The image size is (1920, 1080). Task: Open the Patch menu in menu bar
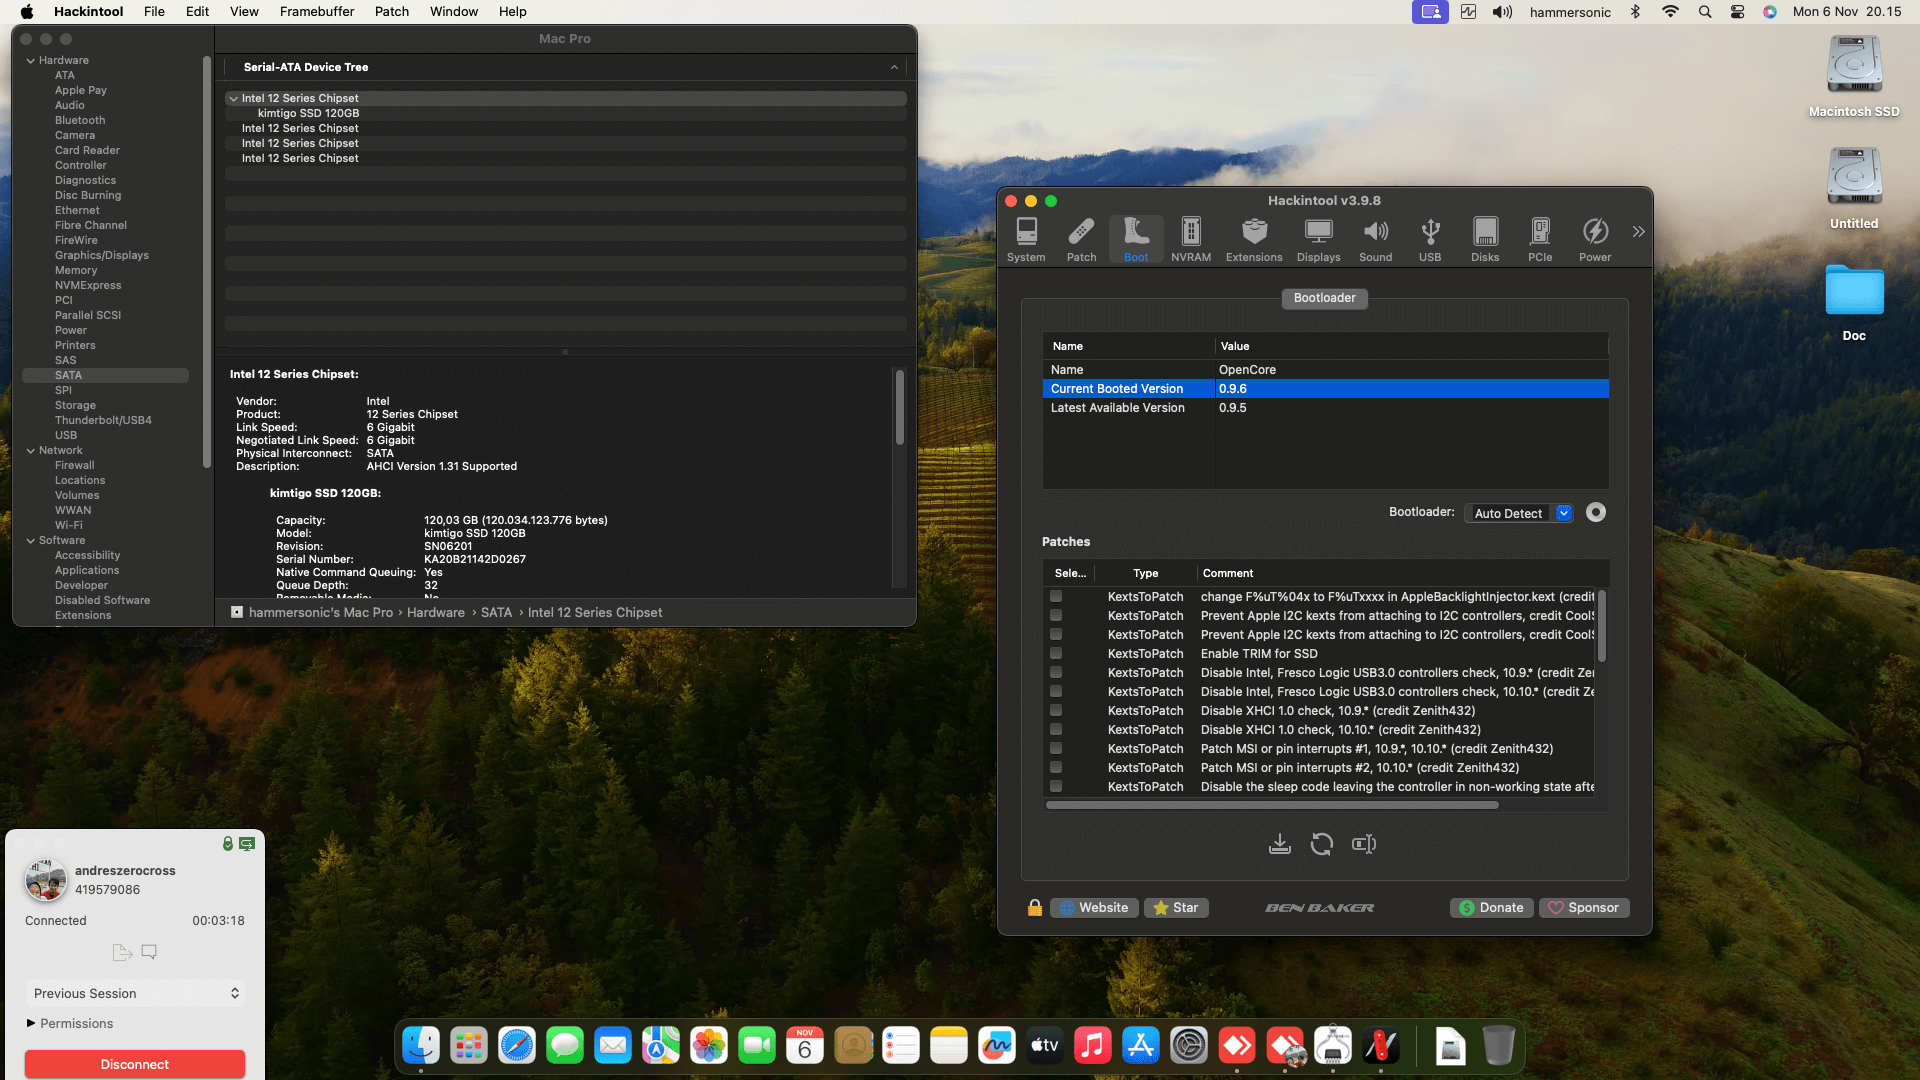click(392, 12)
